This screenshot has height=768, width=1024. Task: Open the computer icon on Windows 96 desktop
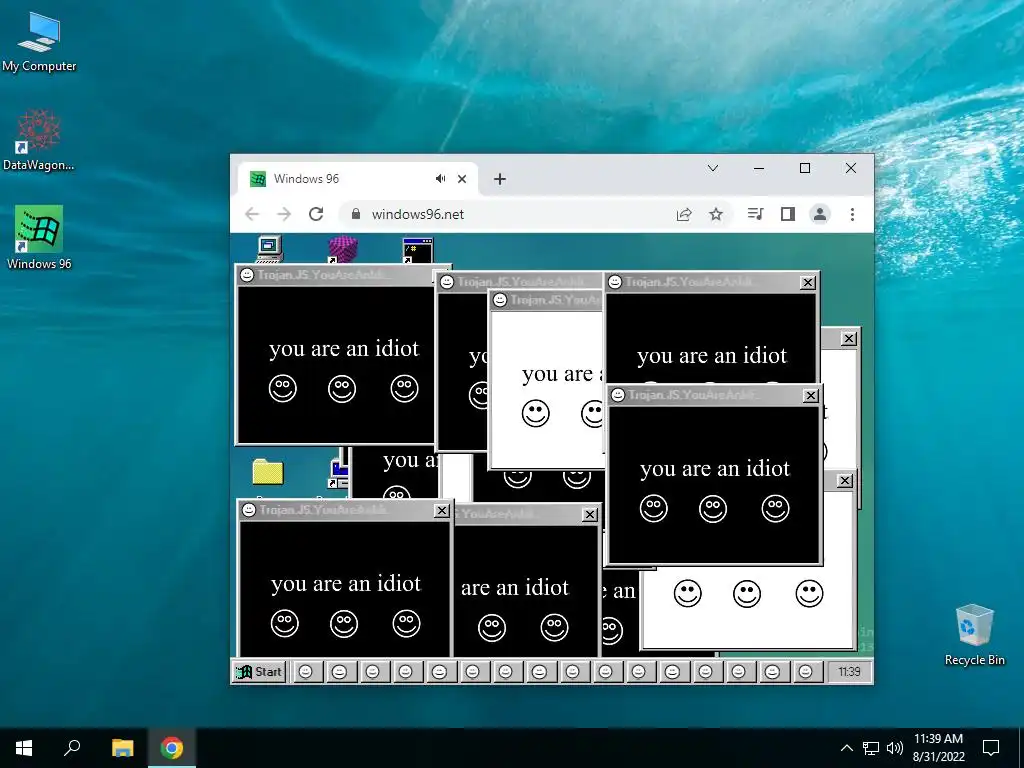[x=270, y=249]
